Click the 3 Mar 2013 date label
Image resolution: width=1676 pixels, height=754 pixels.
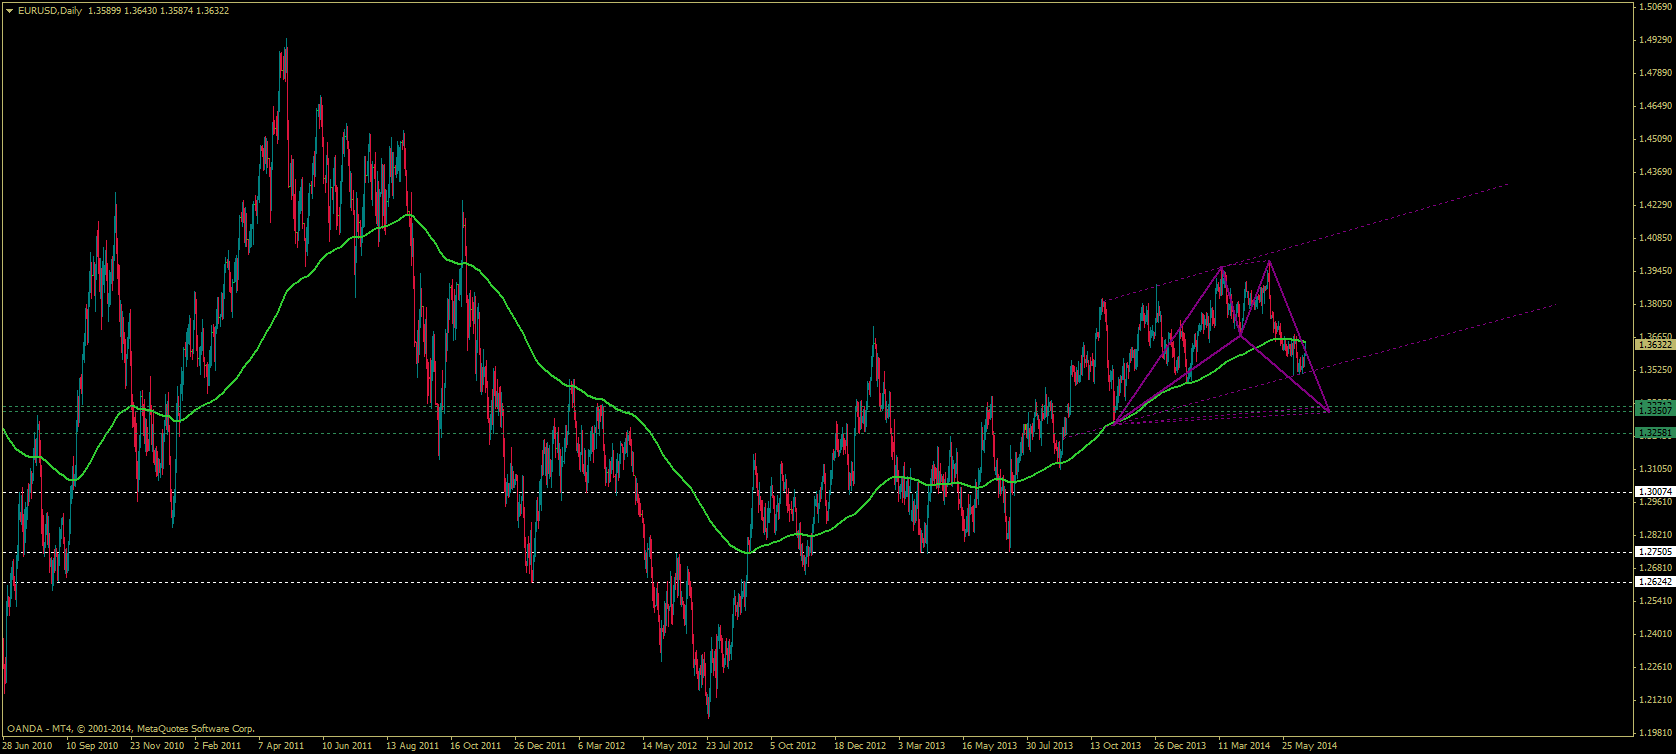[922, 746]
